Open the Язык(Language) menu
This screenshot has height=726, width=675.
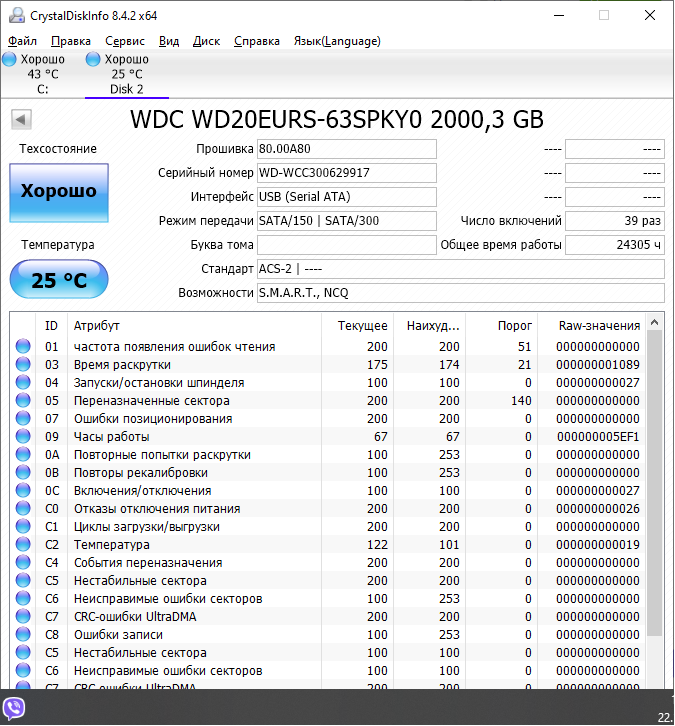pos(336,41)
